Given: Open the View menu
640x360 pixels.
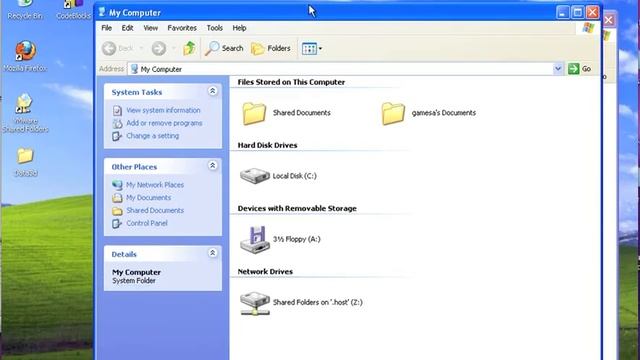Looking at the screenshot, I should [x=151, y=28].
